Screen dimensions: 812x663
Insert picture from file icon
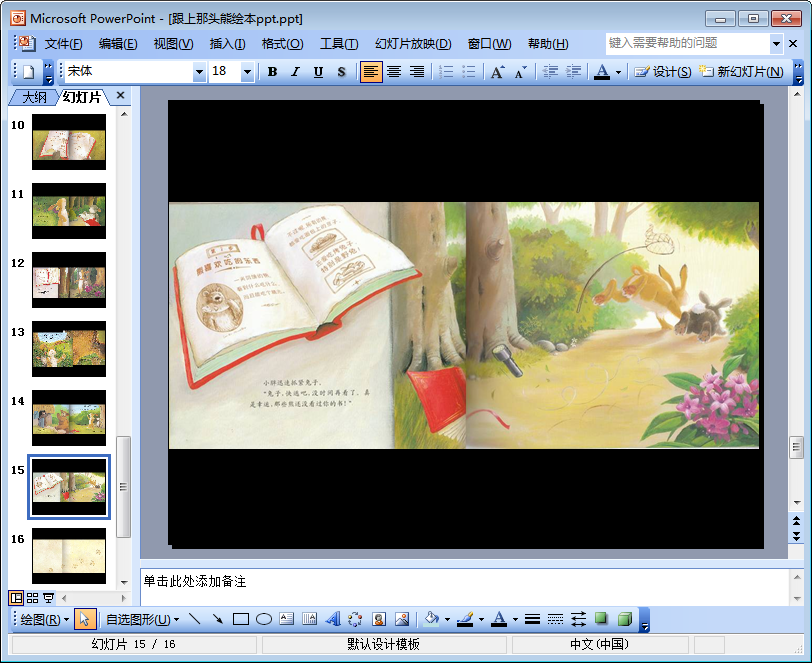[402, 619]
